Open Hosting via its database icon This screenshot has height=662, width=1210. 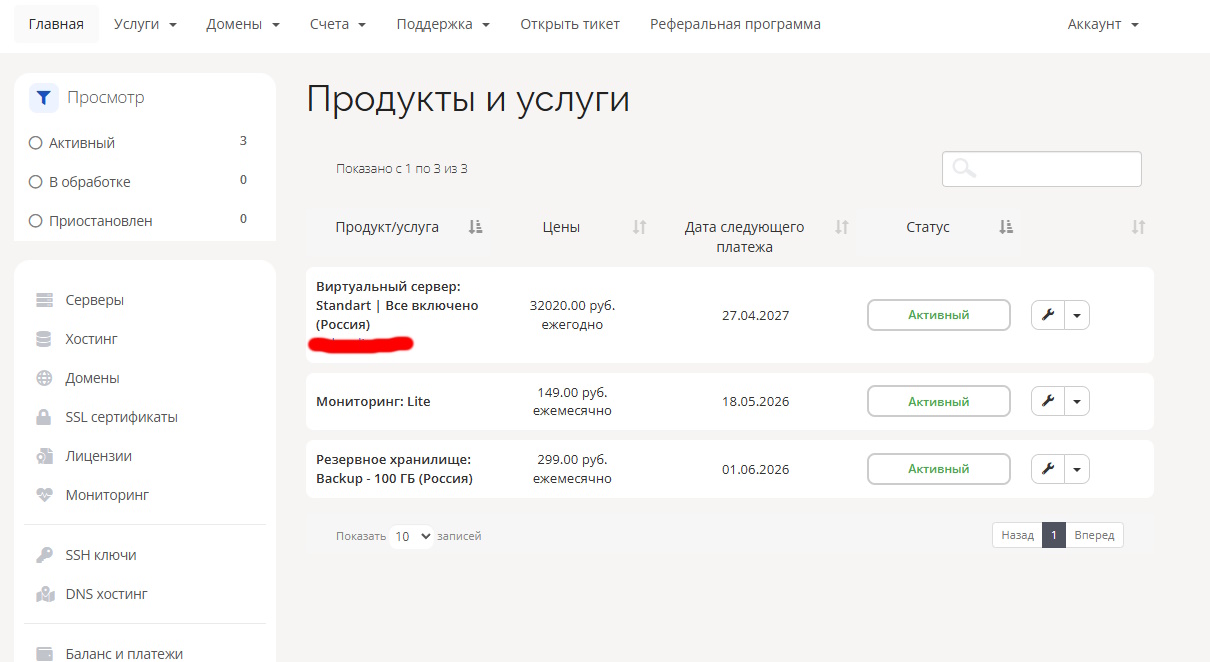44,339
